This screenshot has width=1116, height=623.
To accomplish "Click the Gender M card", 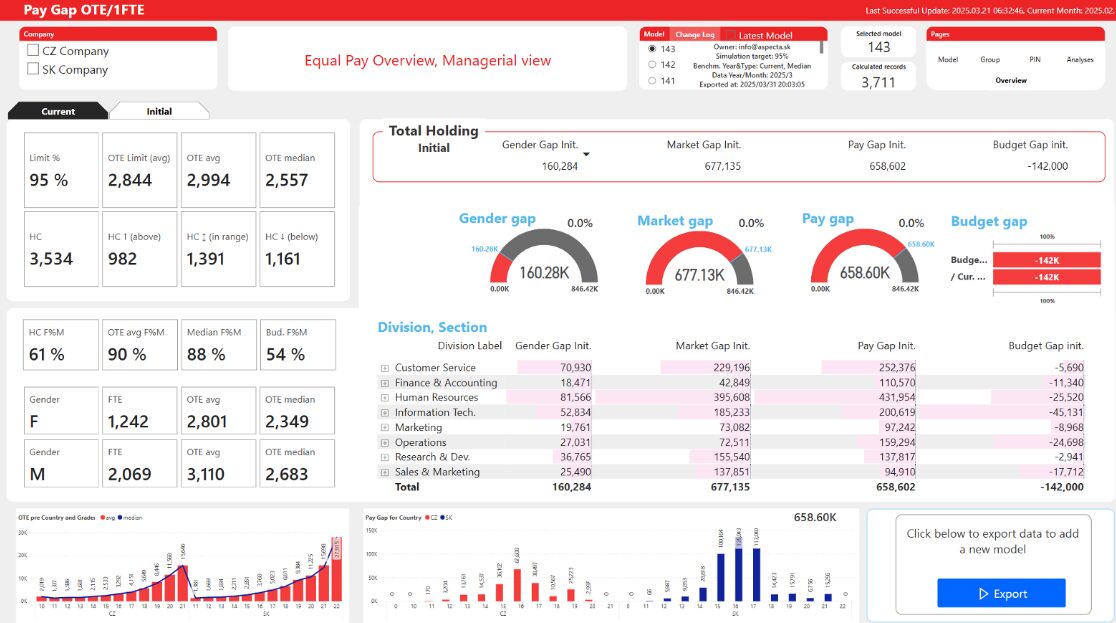I will point(61,464).
